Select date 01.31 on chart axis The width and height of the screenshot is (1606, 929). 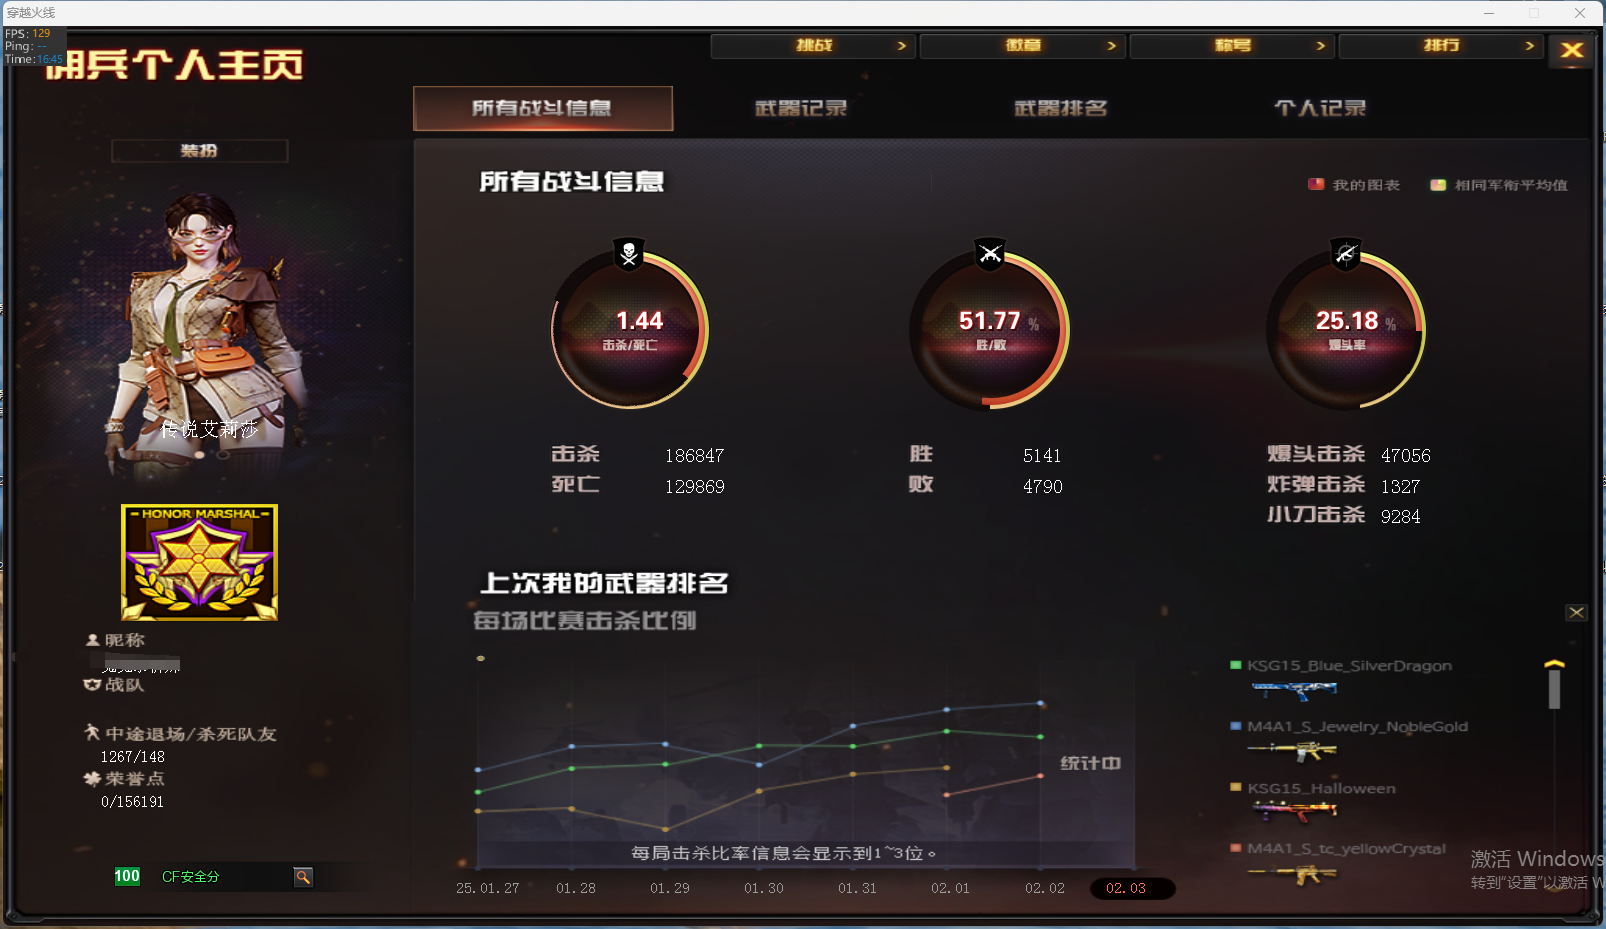point(857,888)
